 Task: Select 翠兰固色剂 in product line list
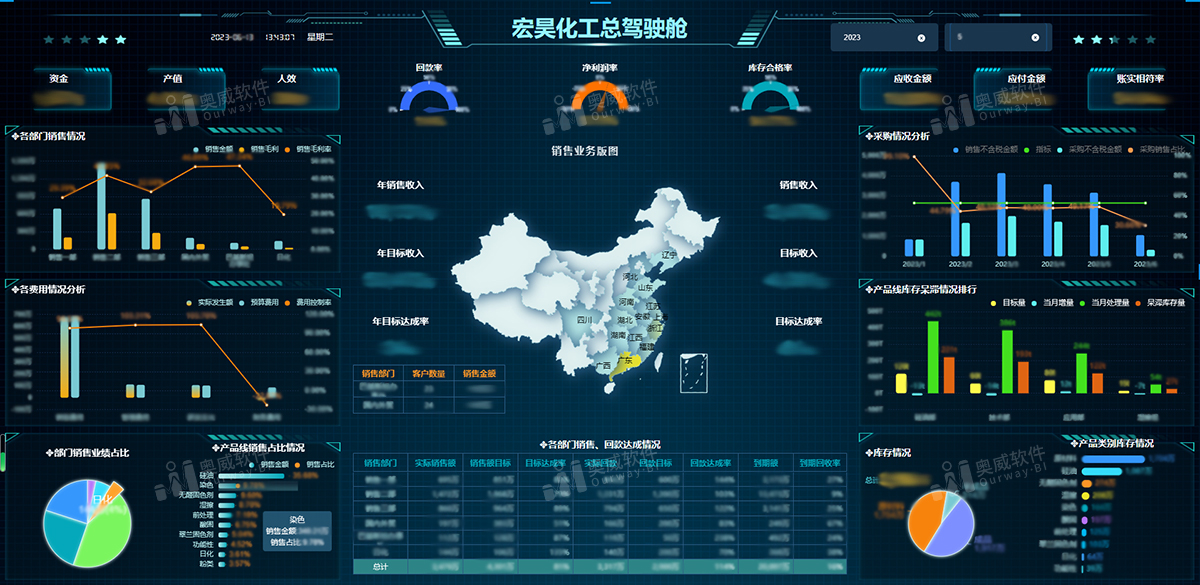pyautogui.click(x=194, y=534)
